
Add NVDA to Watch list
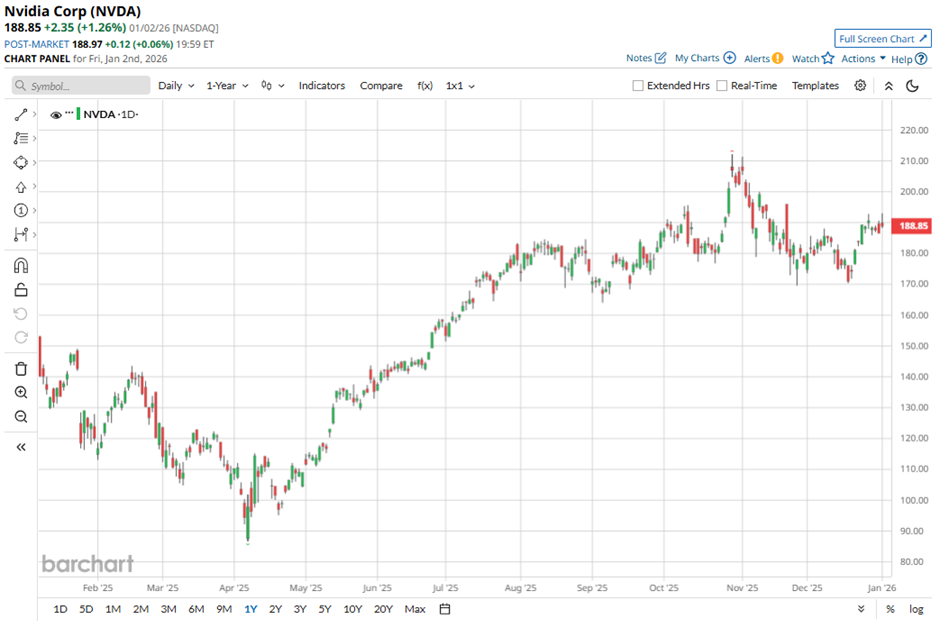tap(813, 58)
